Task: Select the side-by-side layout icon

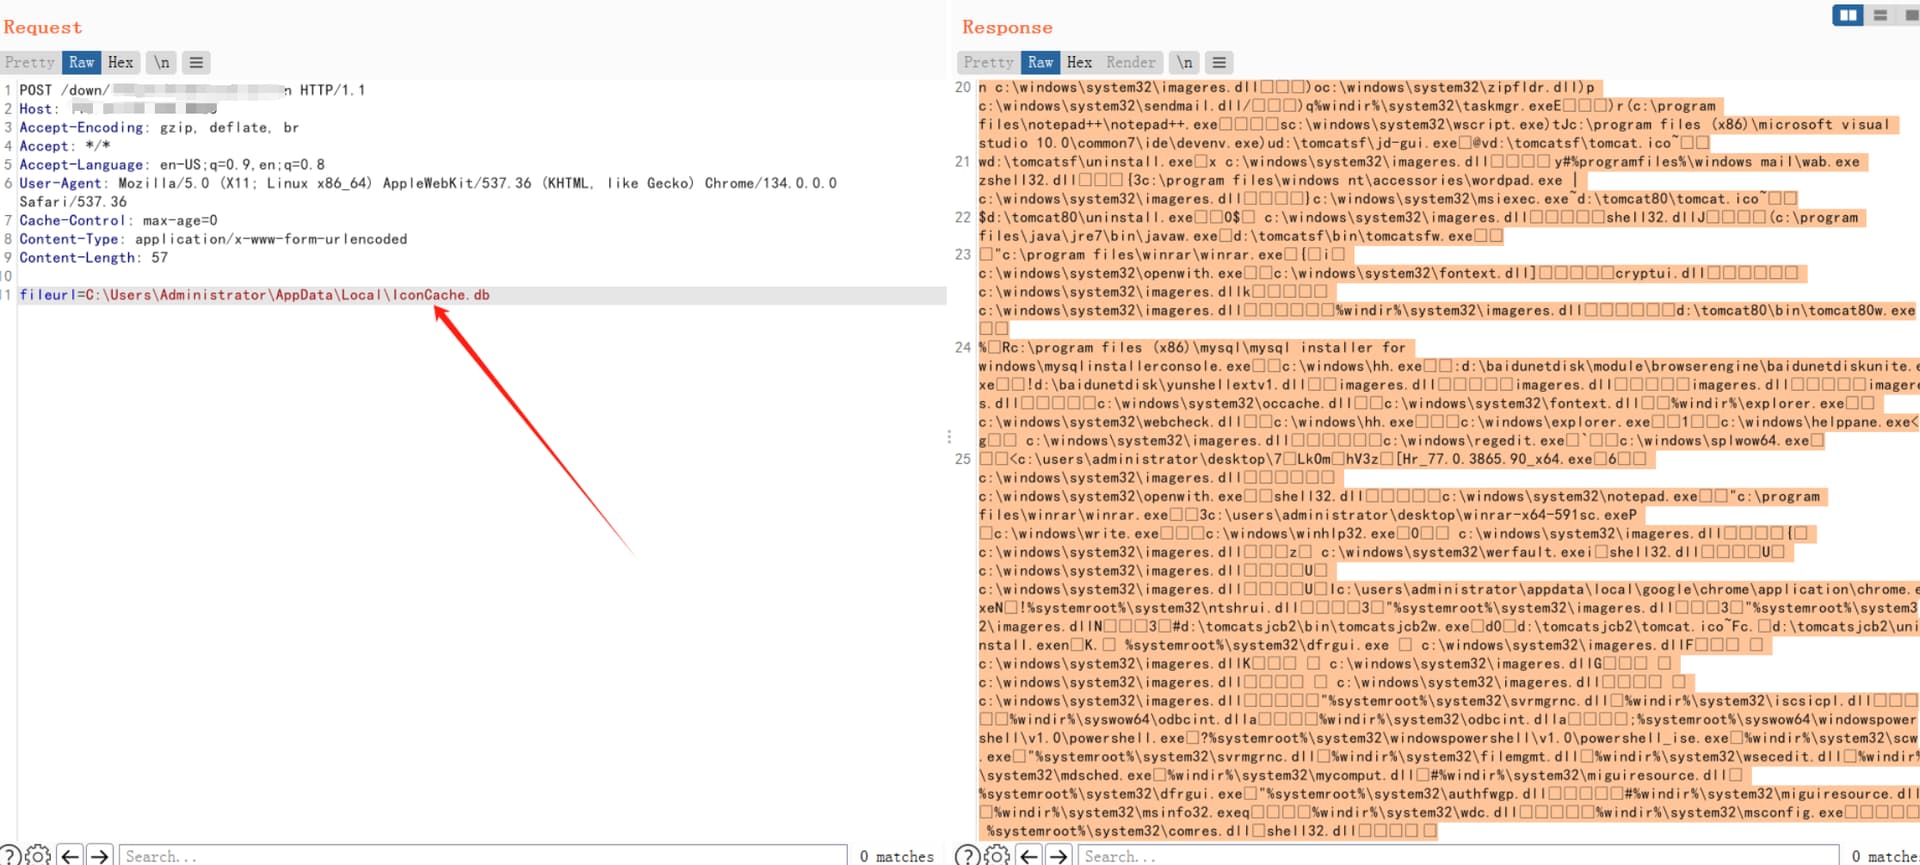Action: point(1847,15)
